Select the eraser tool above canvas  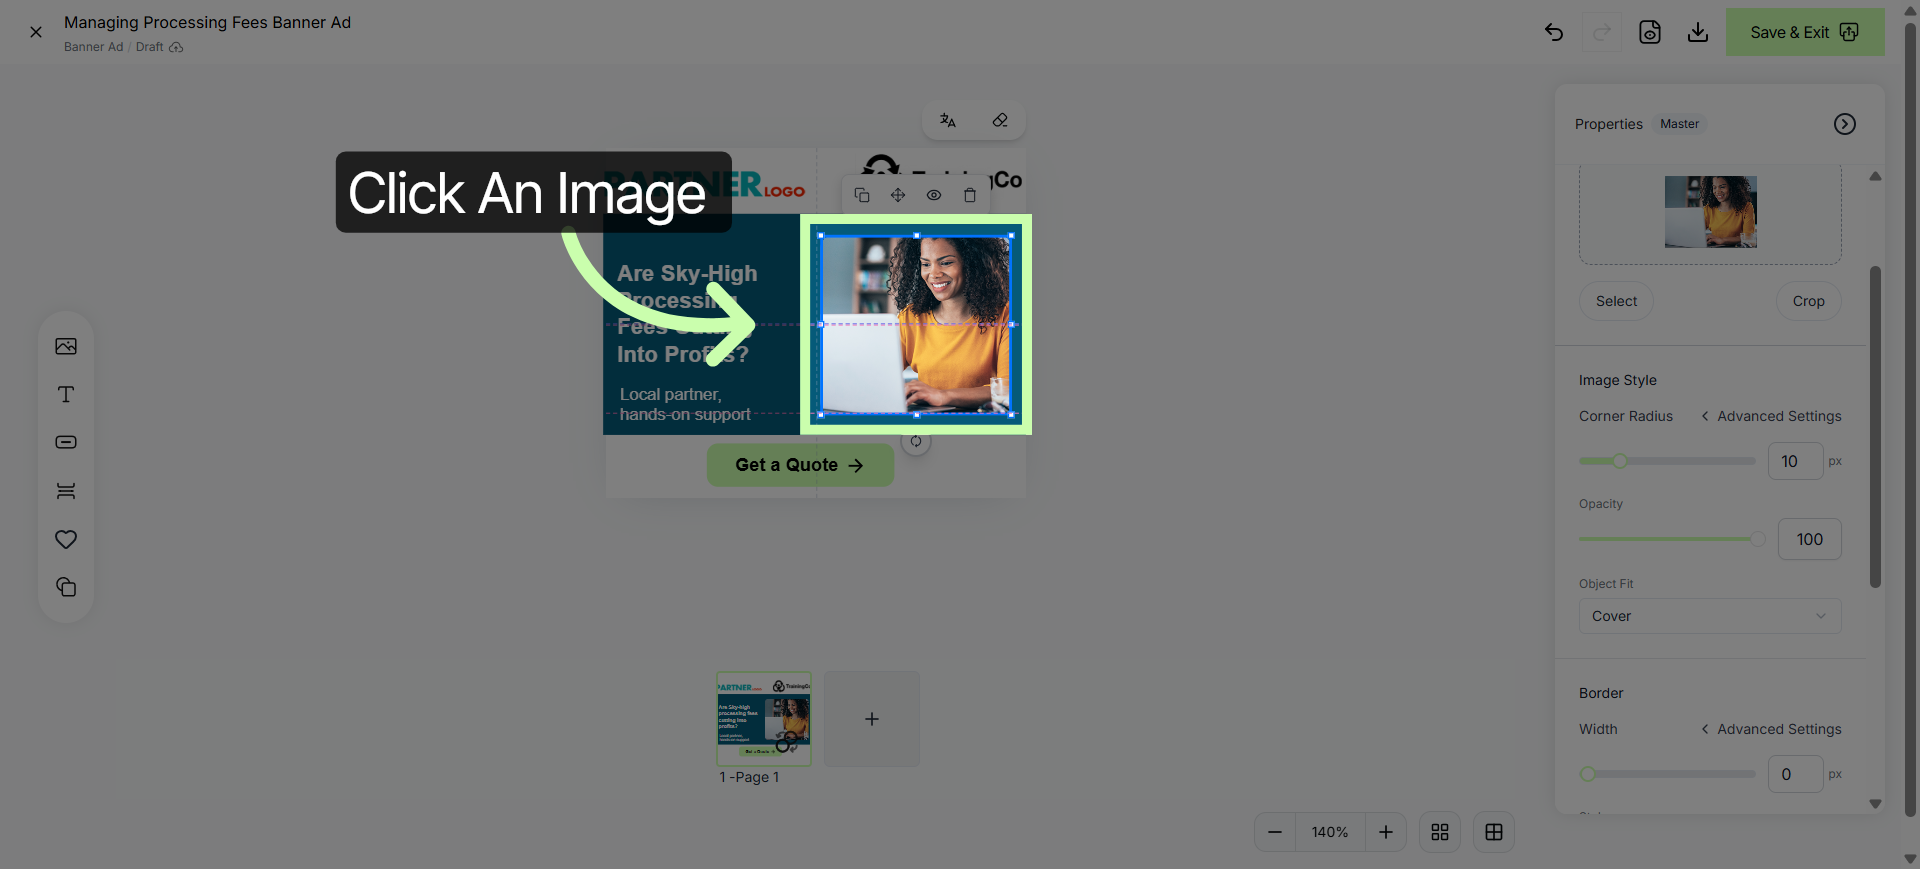(1000, 120)
